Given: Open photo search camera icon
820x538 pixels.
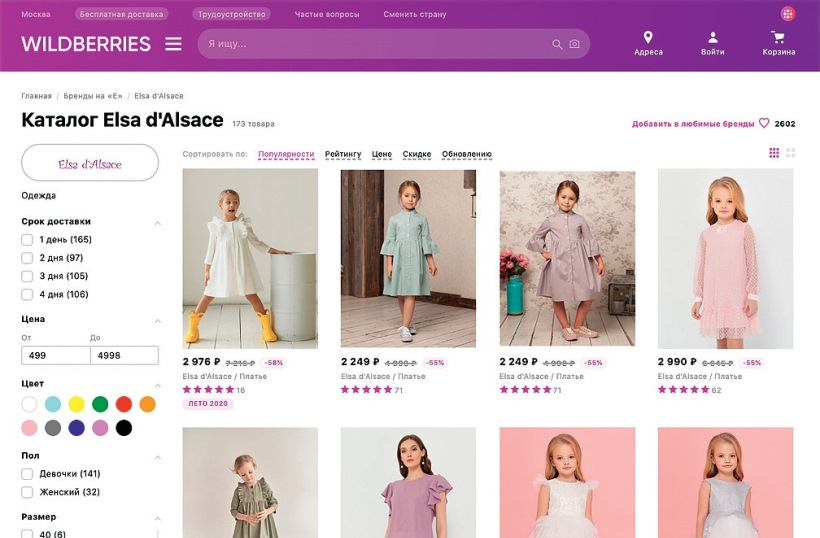Looking at the screenshot, I should pos(574,44).
